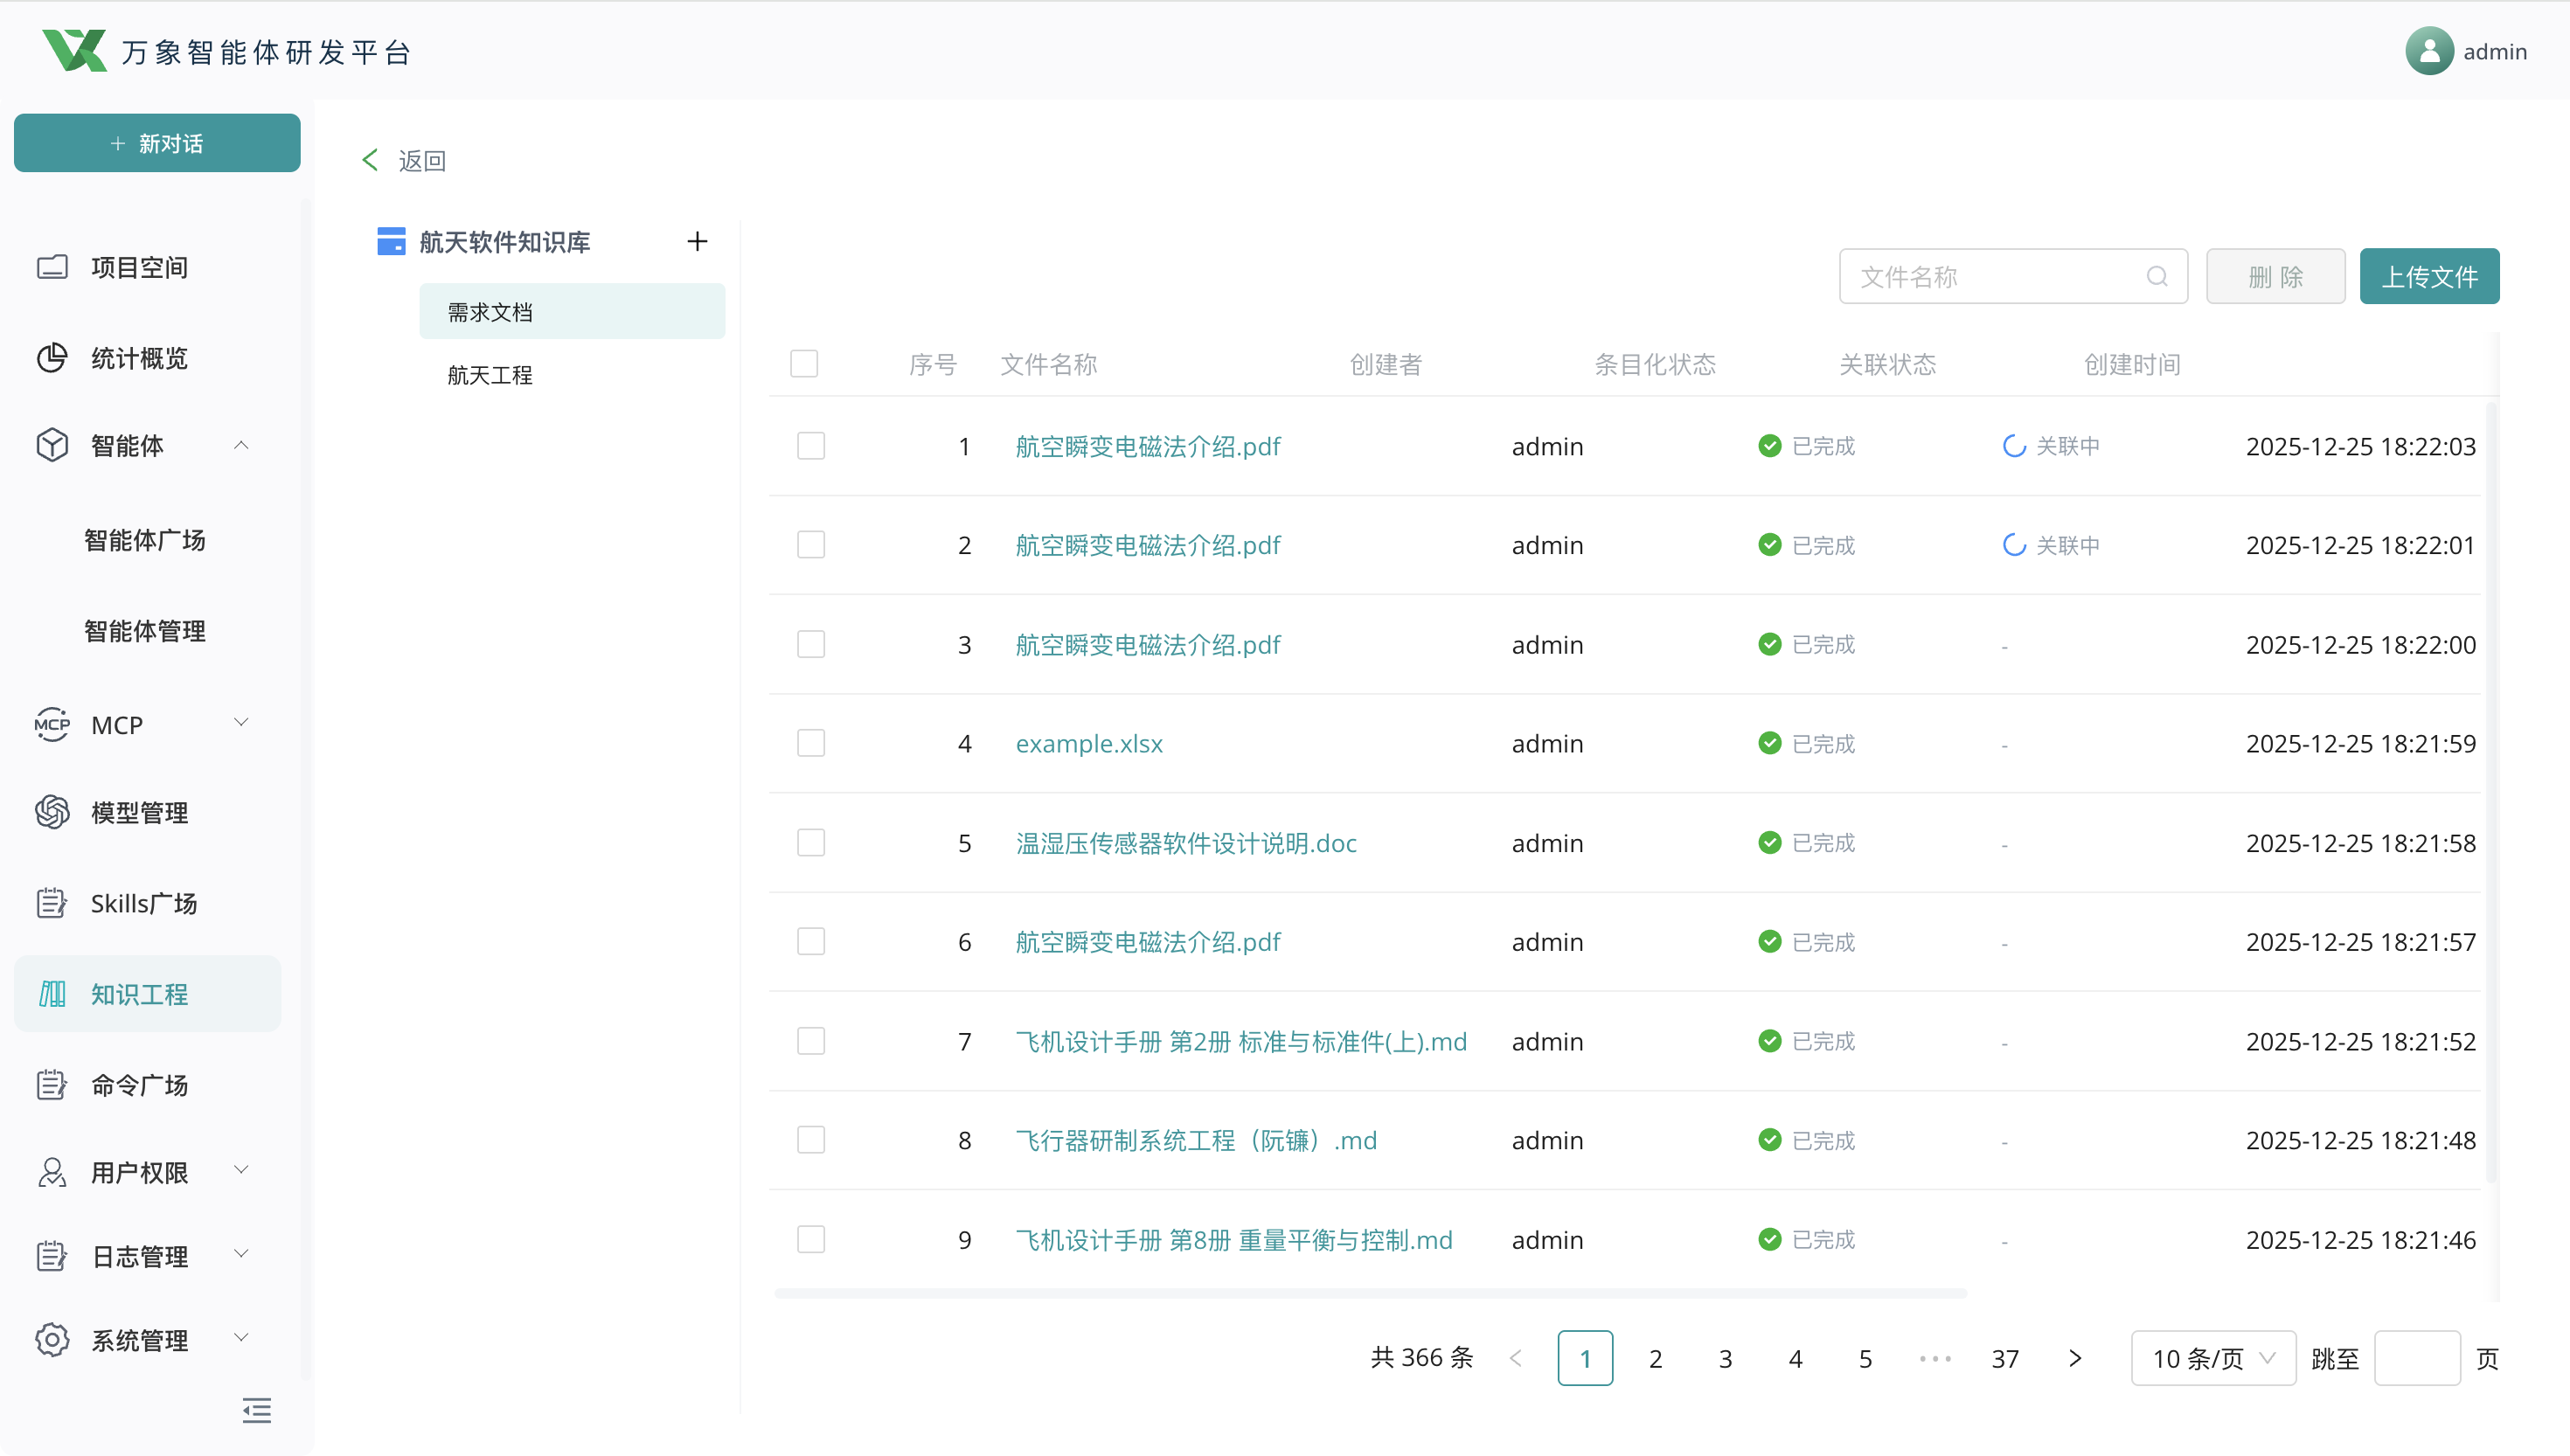Toggle the select-all header checkbox
The image size is (2570, 1456).
(x=804, y=363)
